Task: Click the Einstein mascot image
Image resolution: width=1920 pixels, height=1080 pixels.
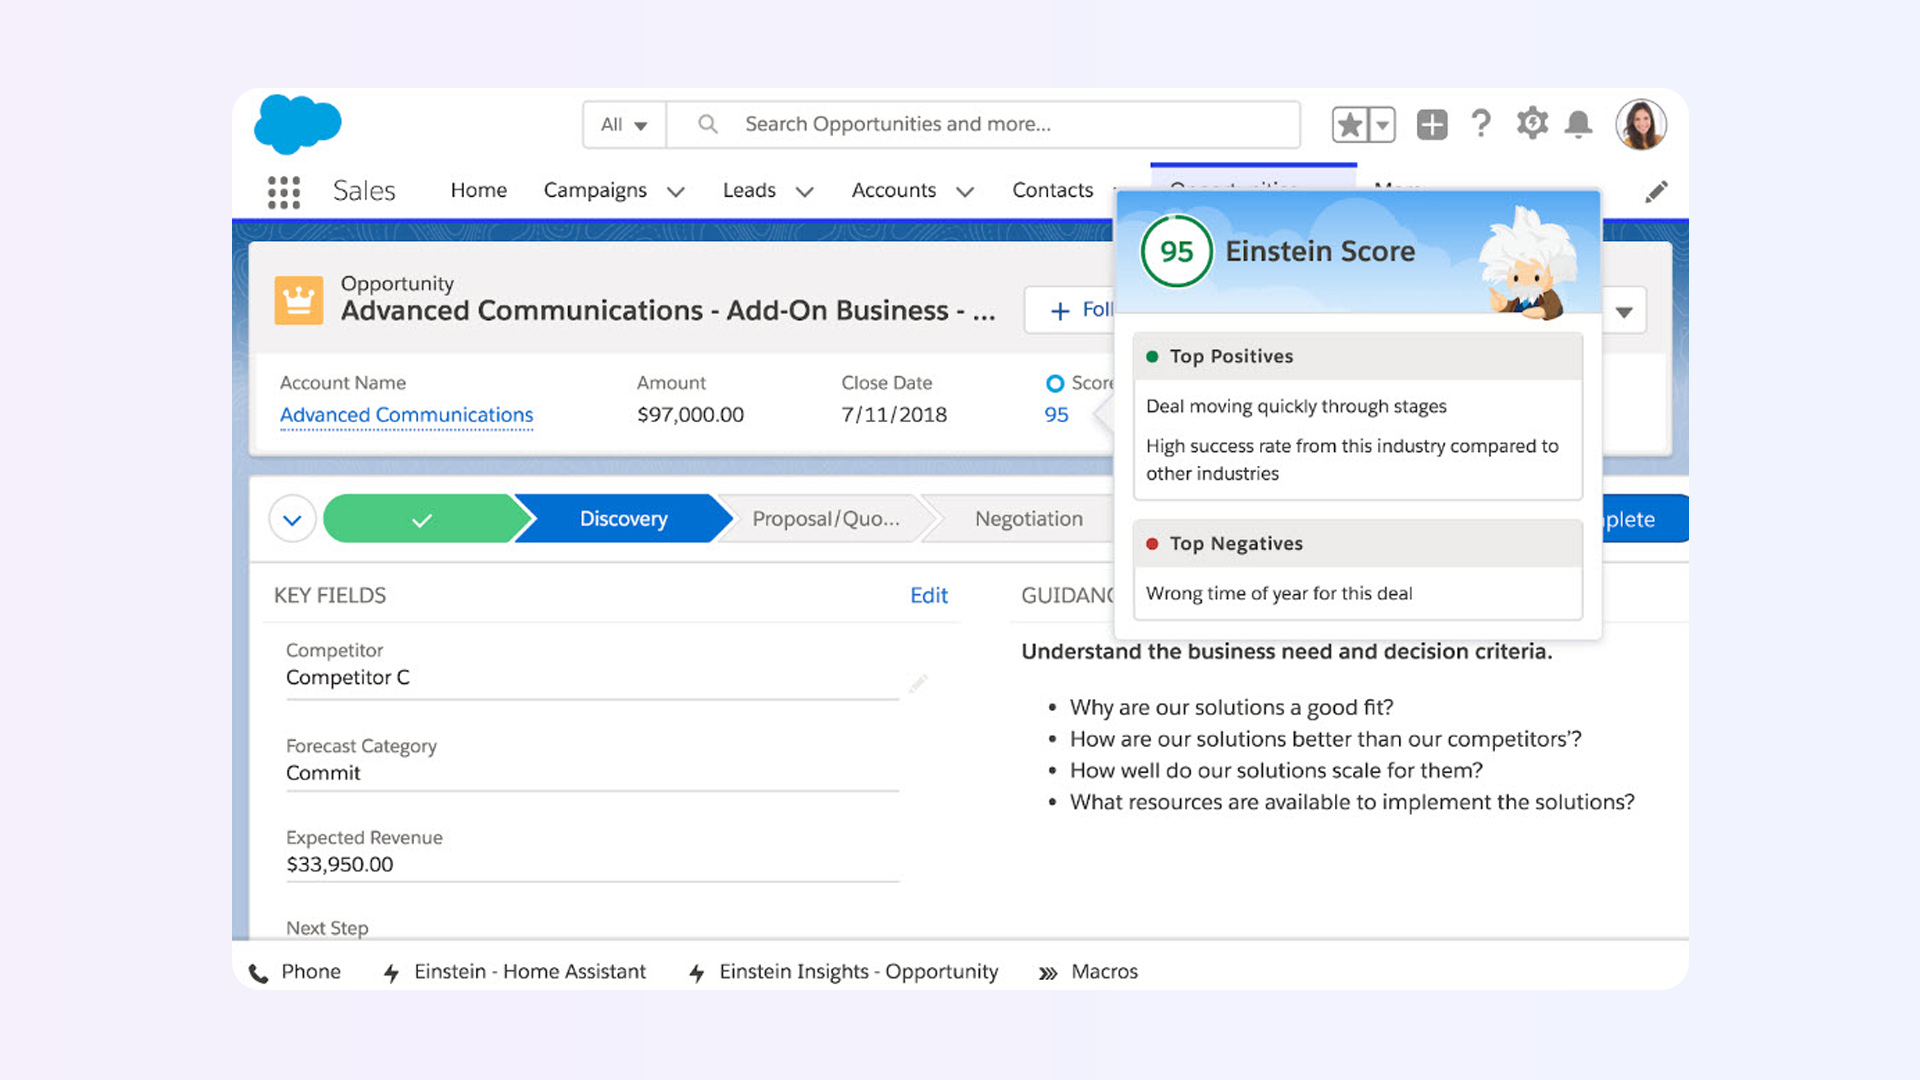Action: [1526, 263]
